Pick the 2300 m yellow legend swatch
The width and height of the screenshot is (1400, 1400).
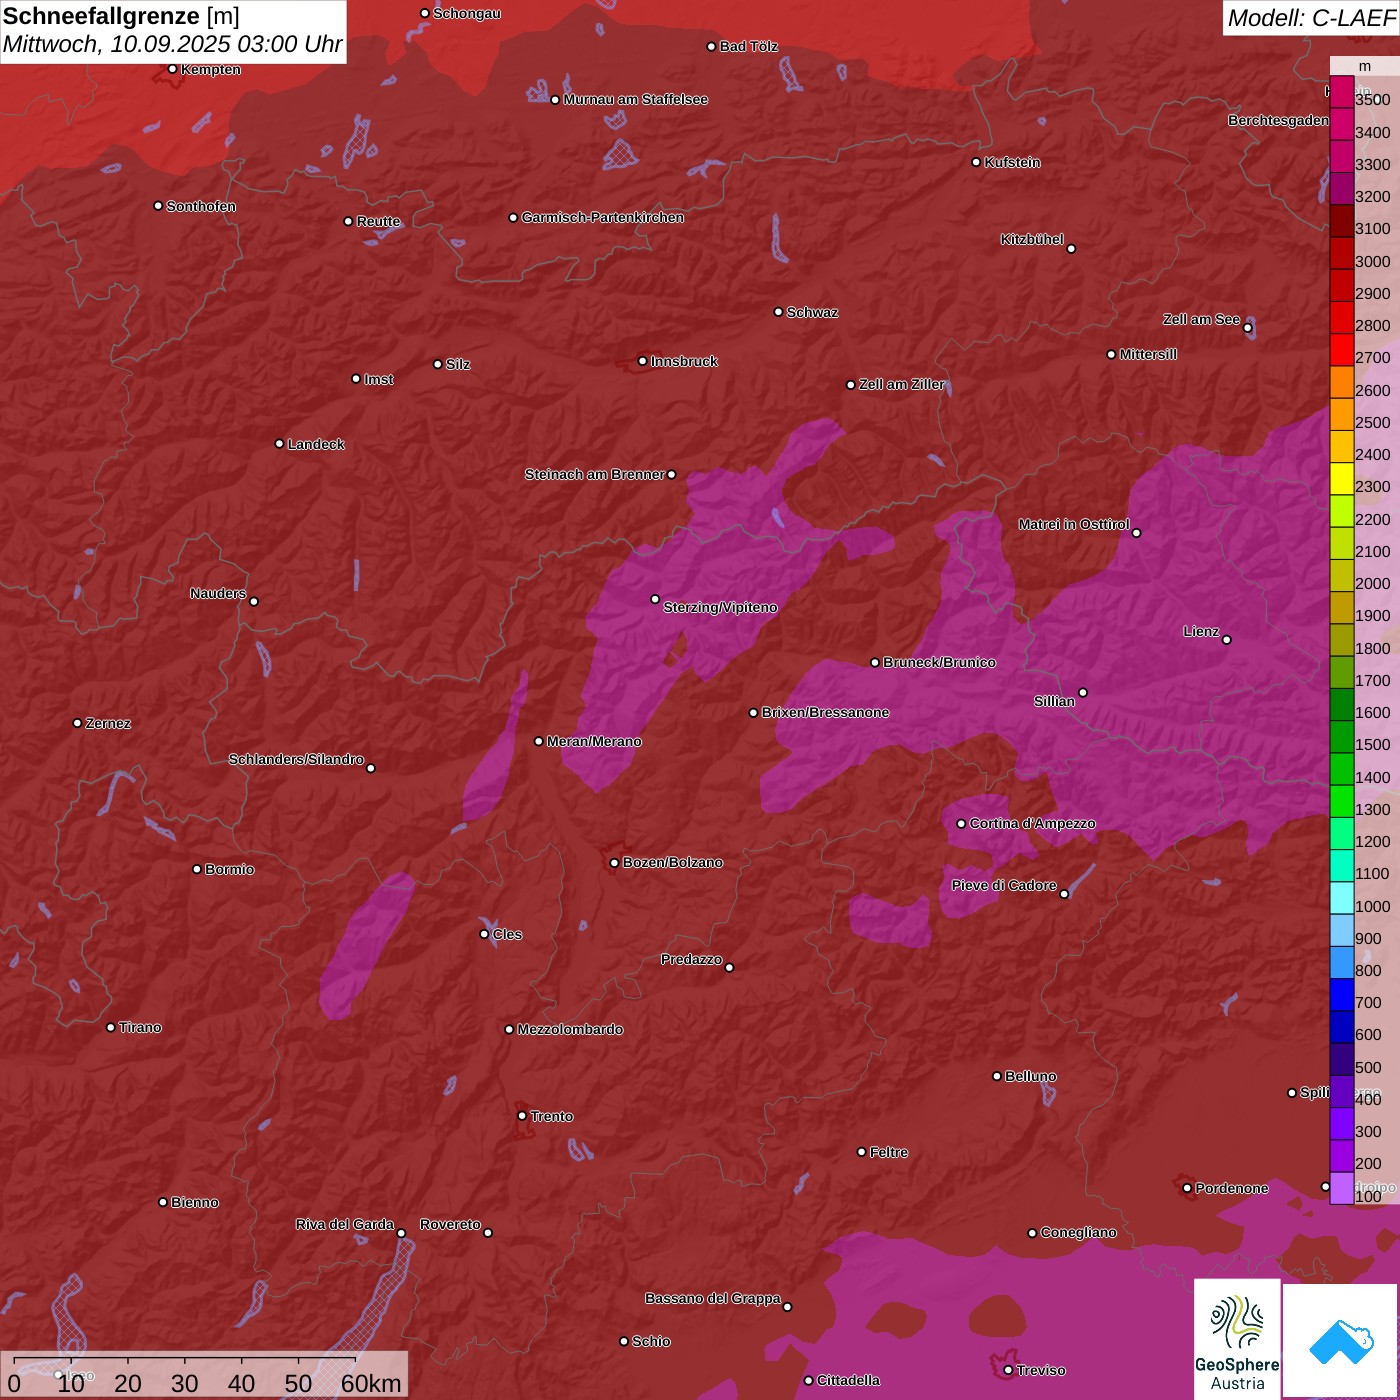1342,479
